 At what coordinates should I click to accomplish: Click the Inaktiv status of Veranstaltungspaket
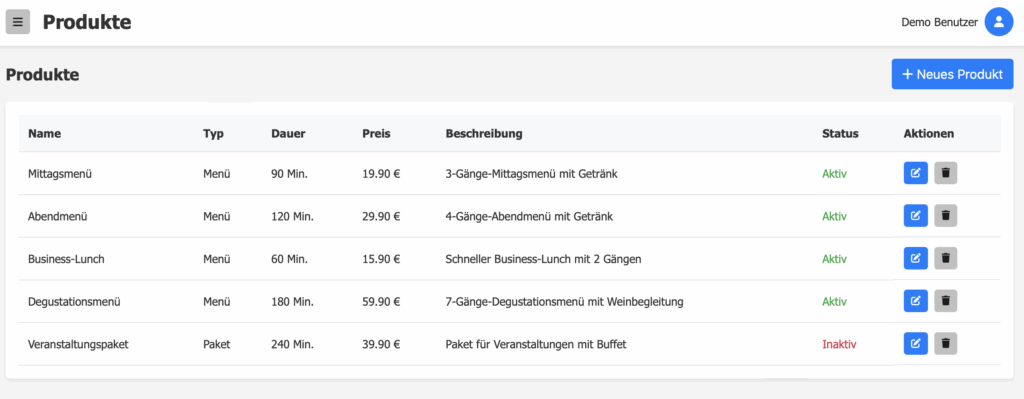coord(839,344)
